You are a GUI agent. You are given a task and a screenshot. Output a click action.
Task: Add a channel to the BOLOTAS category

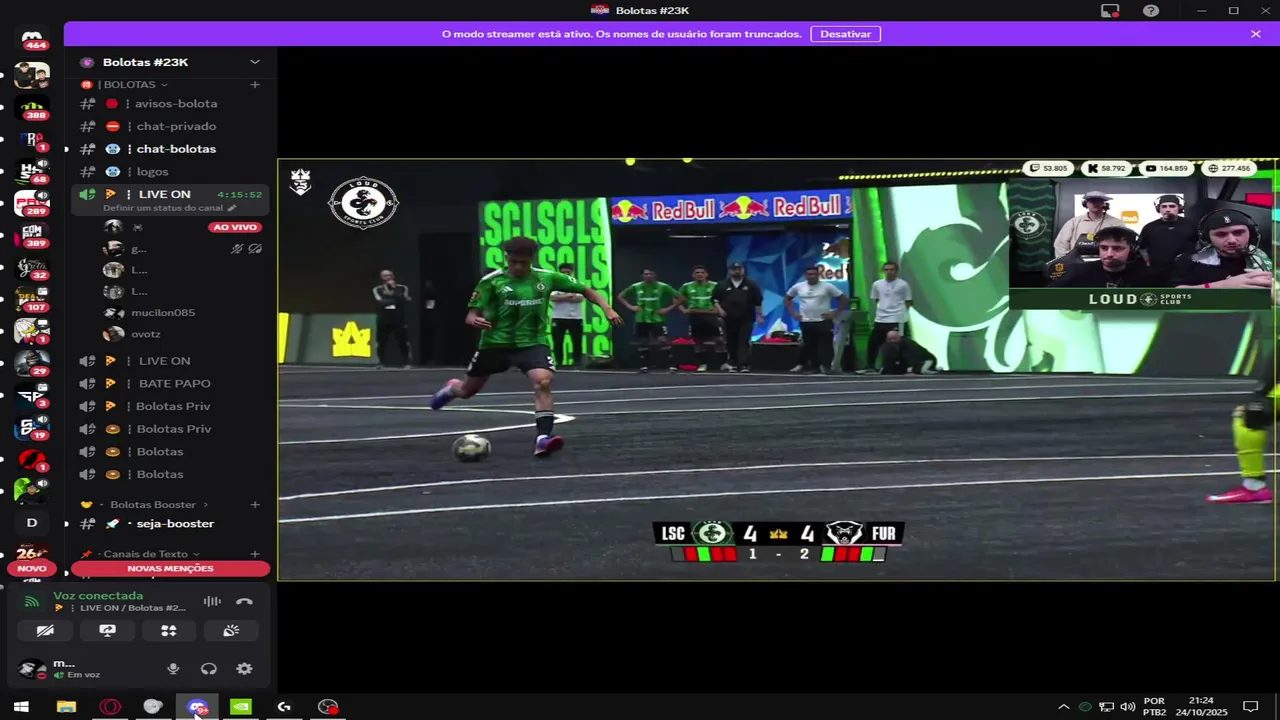(255, 85)
